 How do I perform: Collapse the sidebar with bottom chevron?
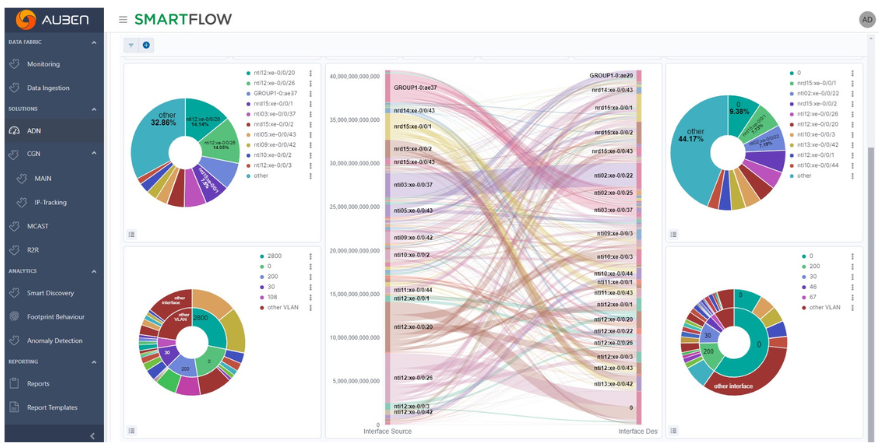point(93,436)
